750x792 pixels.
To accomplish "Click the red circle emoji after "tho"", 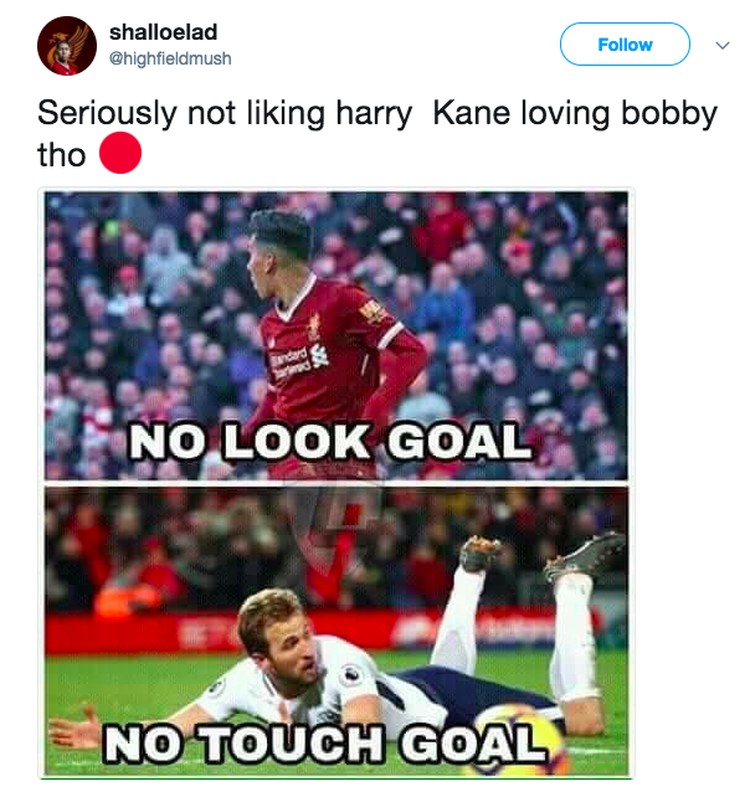I will point(120,153).
